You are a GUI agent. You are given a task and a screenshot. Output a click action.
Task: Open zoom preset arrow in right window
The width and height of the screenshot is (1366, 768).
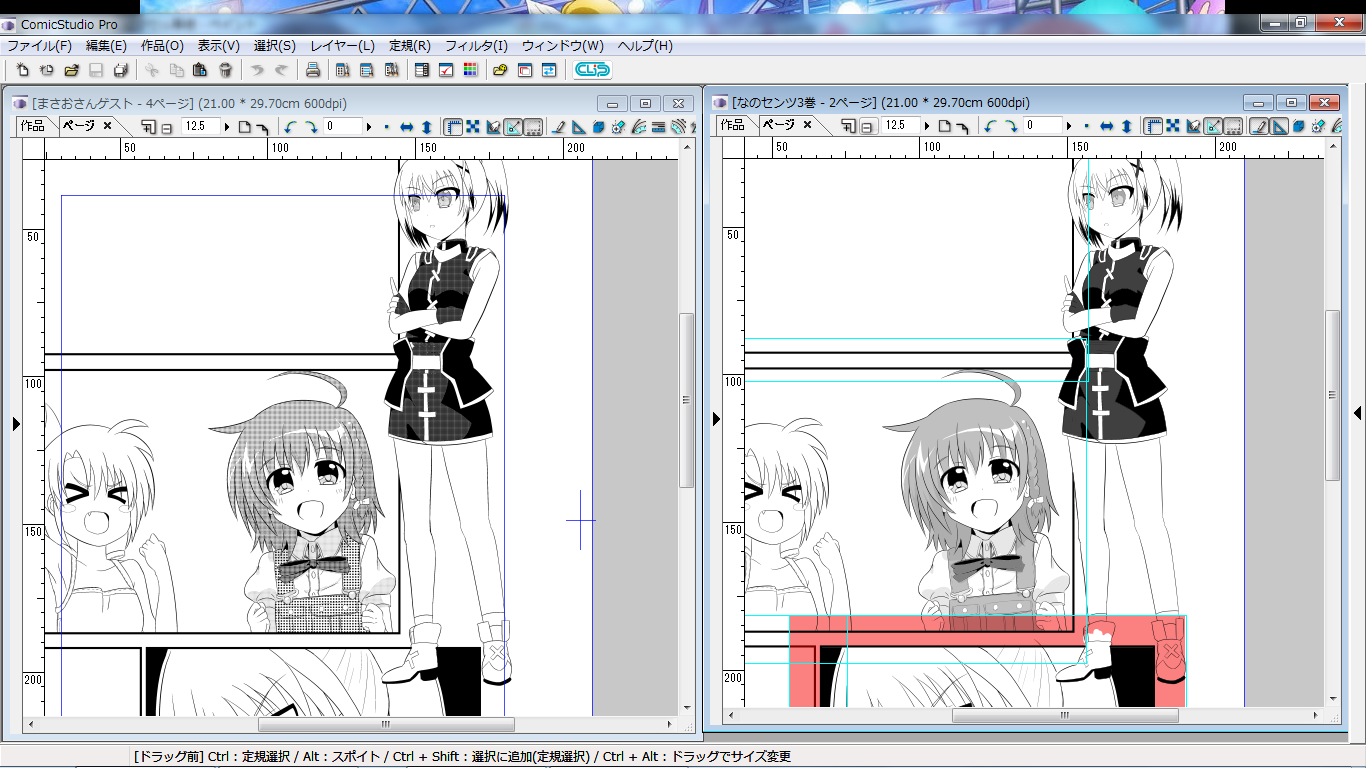[x=928, y=127]
